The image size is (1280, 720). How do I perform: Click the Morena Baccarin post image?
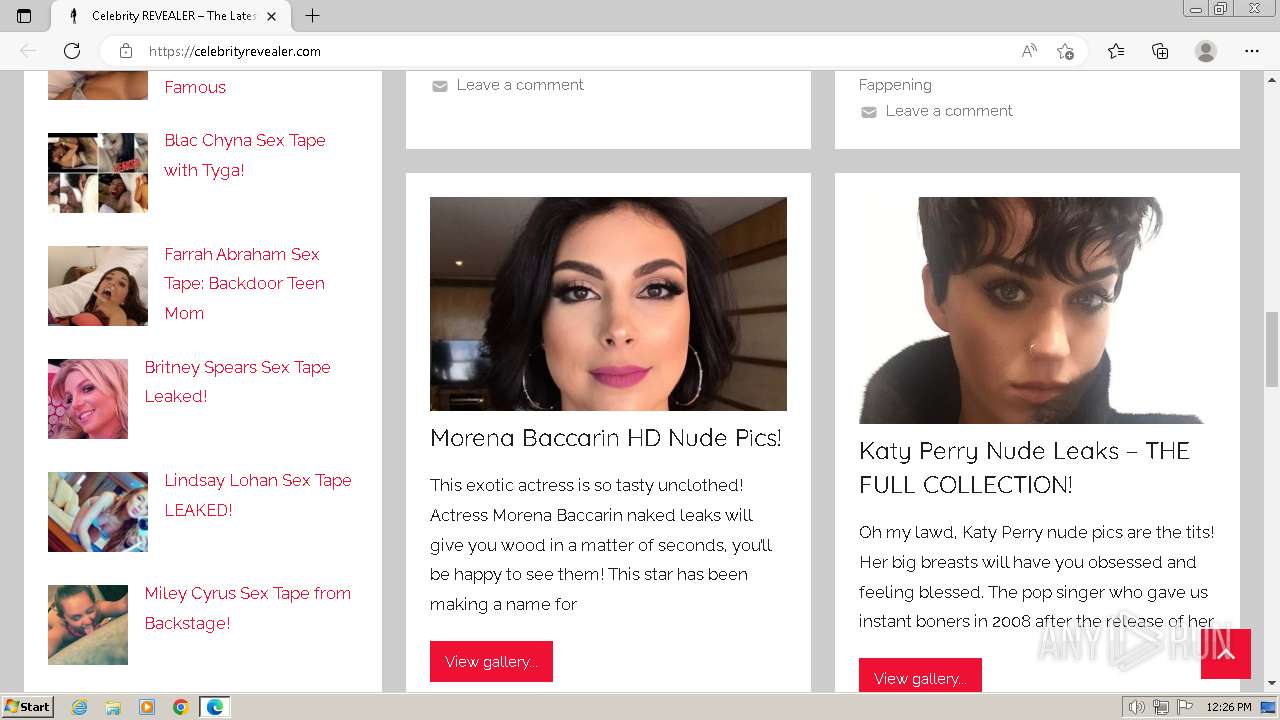click(x=608, y=304)
